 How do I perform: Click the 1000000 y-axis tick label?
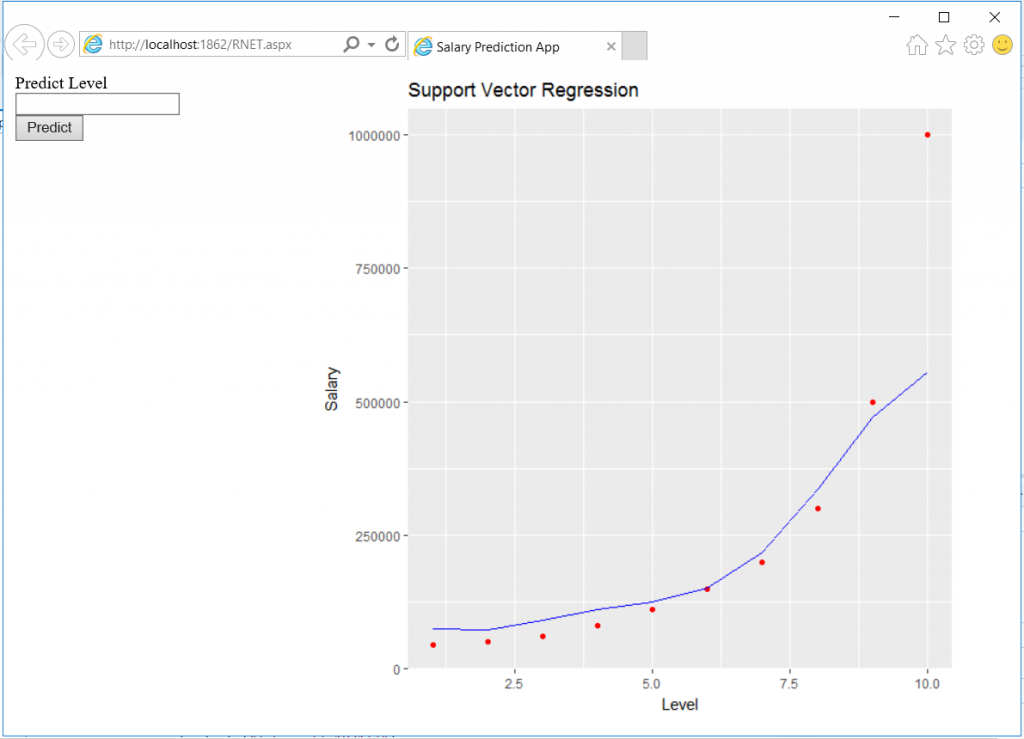[374, 136]
